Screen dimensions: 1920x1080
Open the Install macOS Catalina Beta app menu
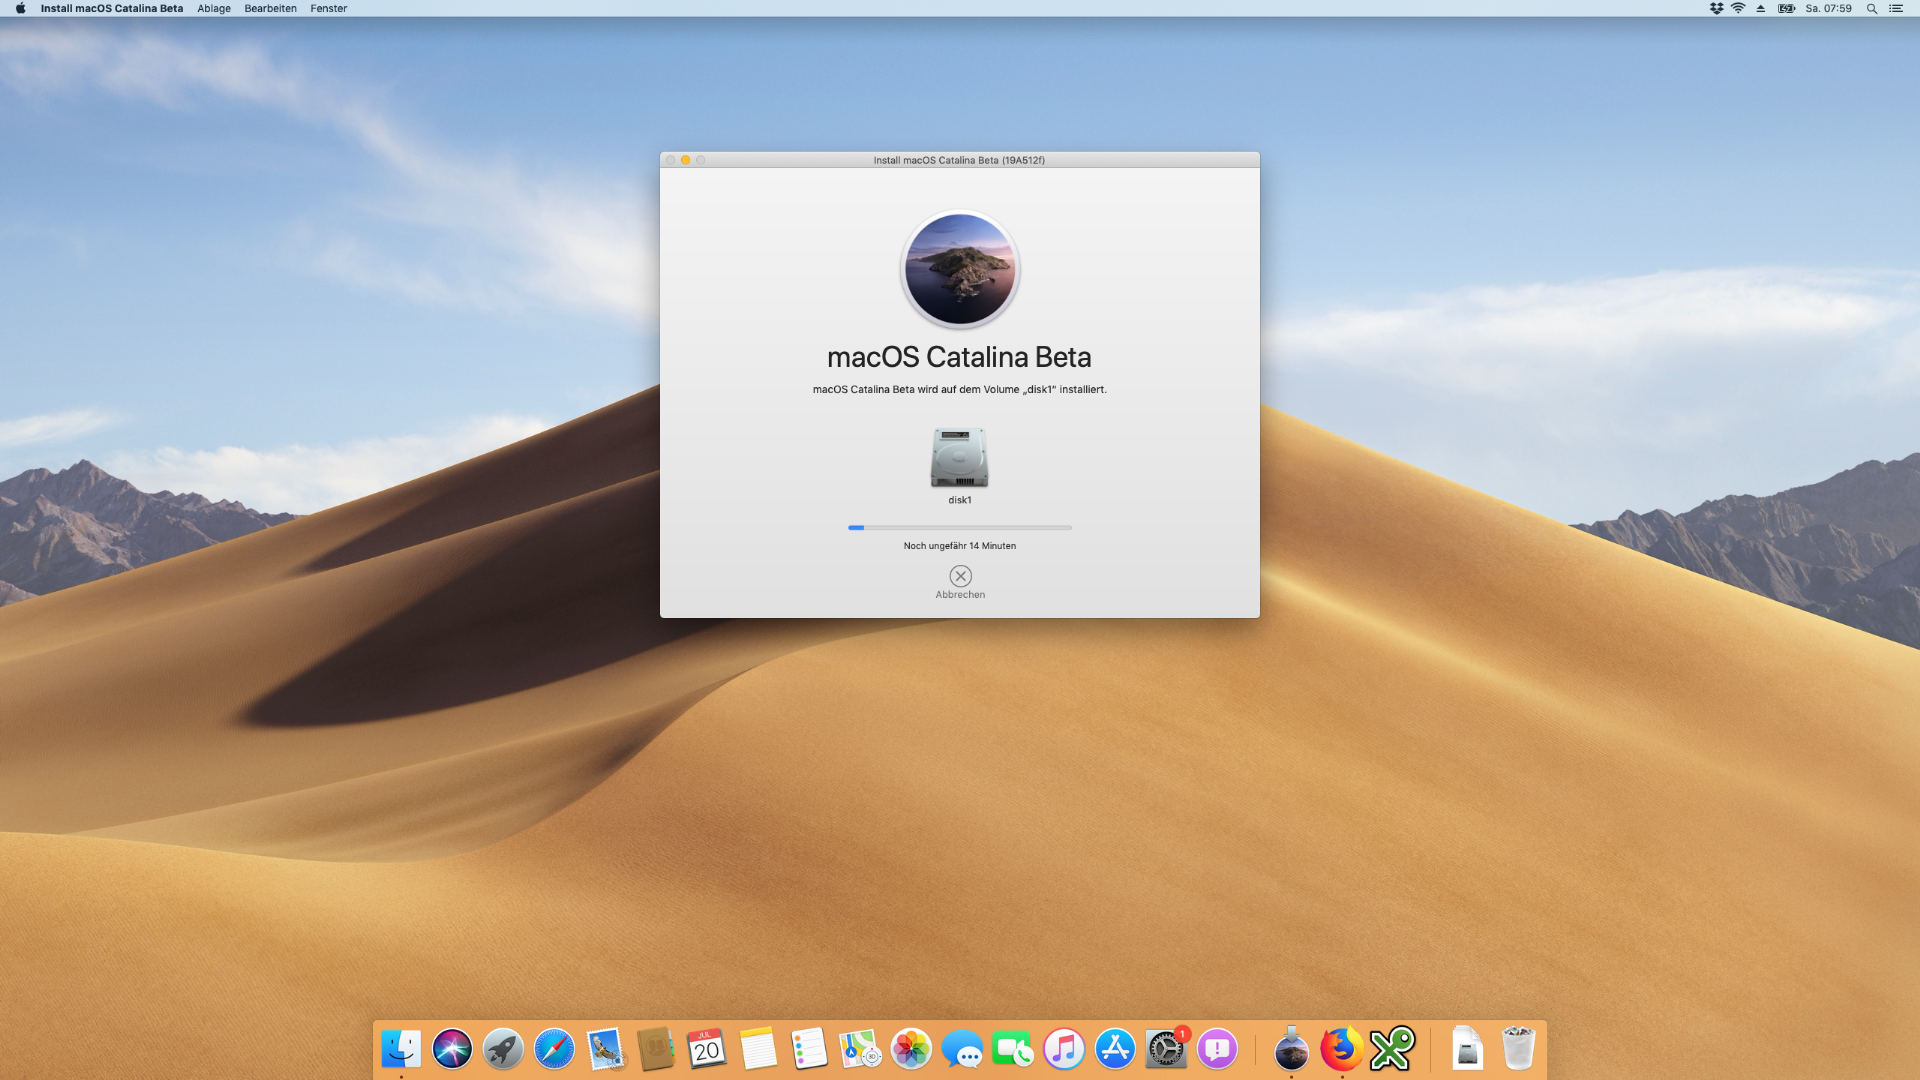pos(111,8)
